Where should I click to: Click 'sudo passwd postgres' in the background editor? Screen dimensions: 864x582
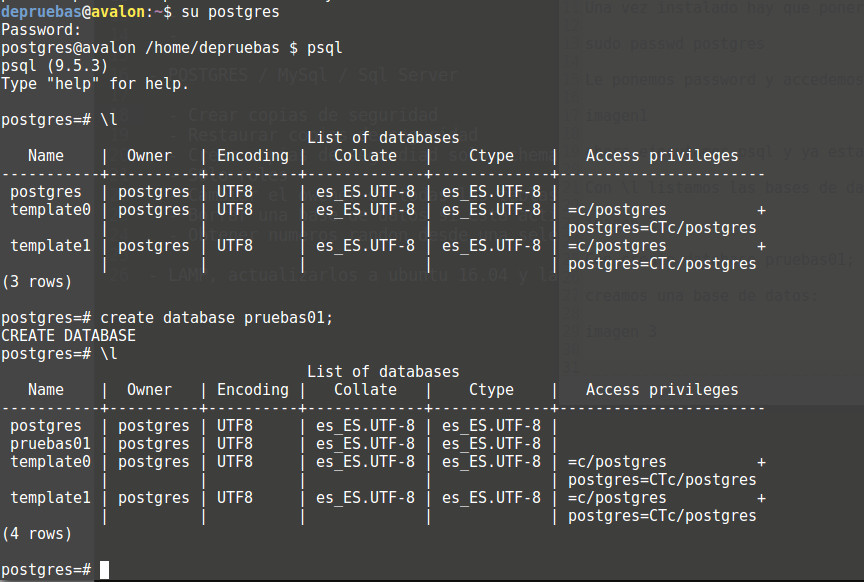[x=675, y=44]
